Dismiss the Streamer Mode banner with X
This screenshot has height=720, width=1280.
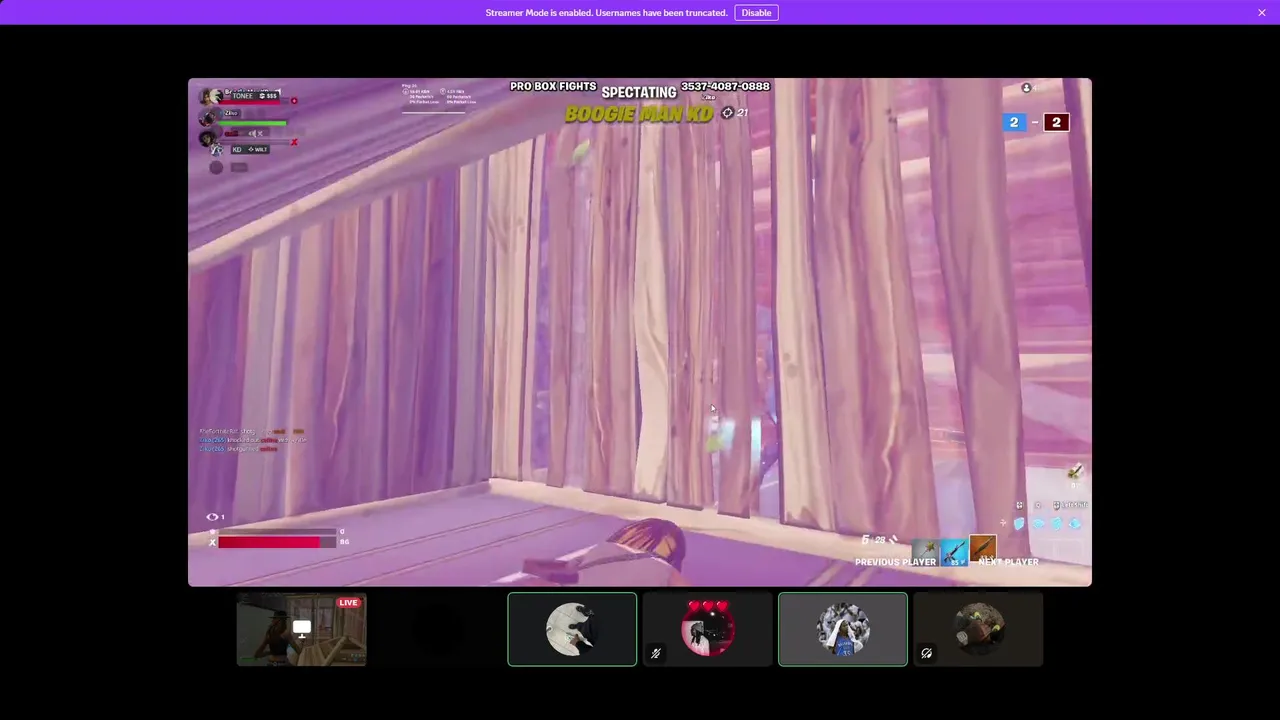point(1262,13)
